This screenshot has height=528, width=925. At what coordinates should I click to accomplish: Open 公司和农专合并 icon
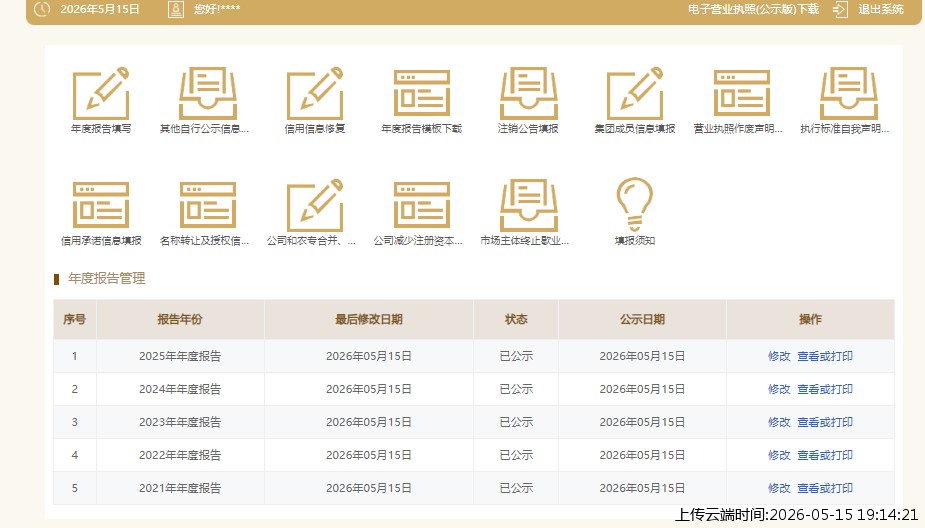pos(315,205)
